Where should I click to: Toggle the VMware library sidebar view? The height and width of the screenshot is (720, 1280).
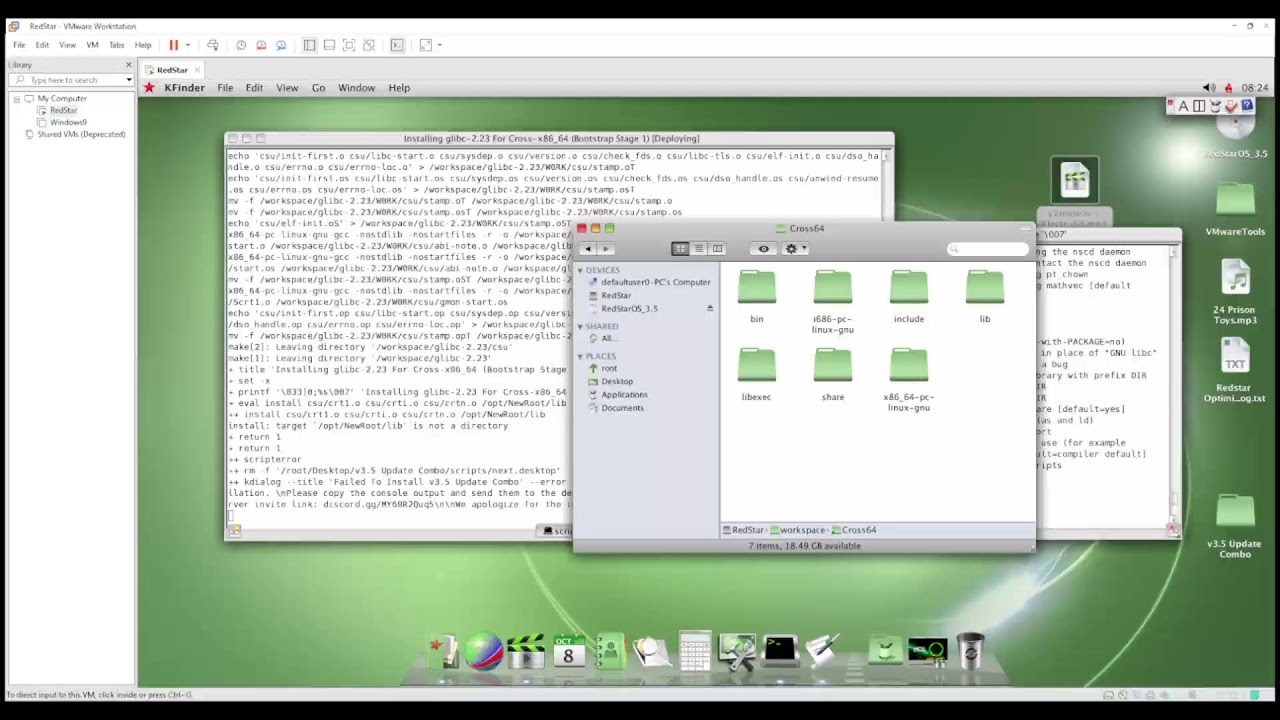[x=309, y=45]
